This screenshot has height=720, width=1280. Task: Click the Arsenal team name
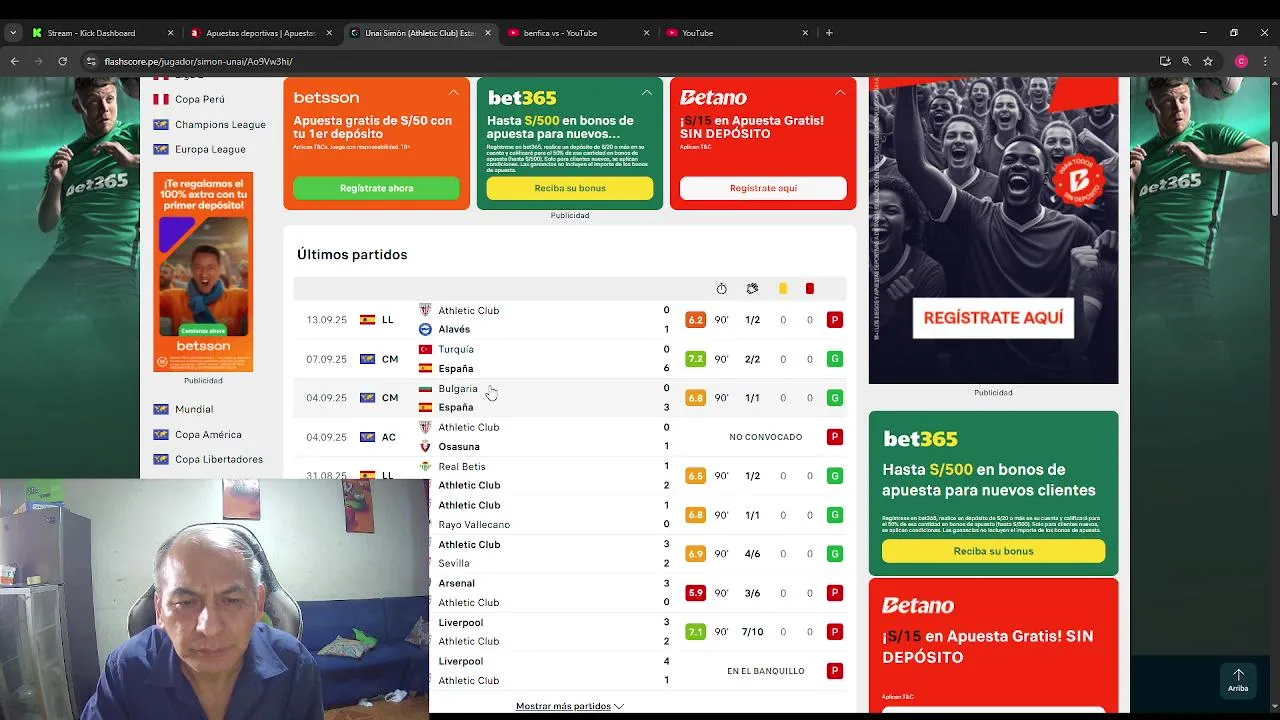(456, 583)
